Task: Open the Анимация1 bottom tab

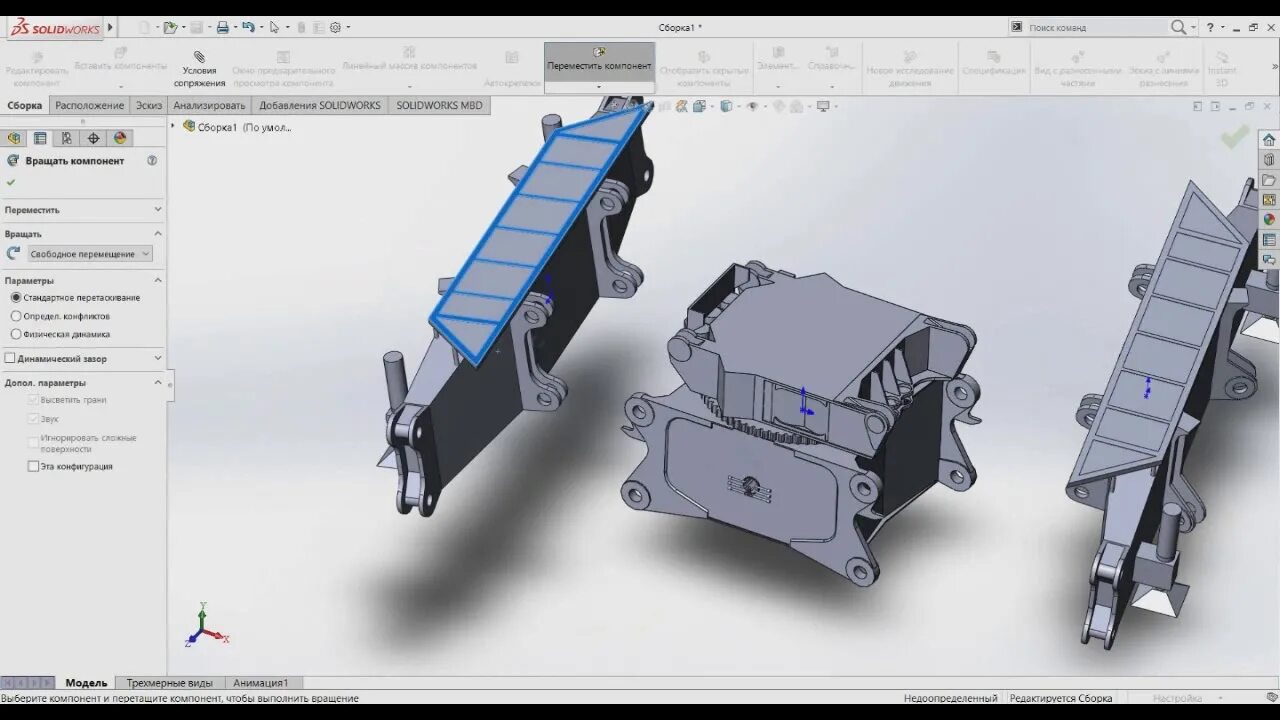Action: coord(260,683)
